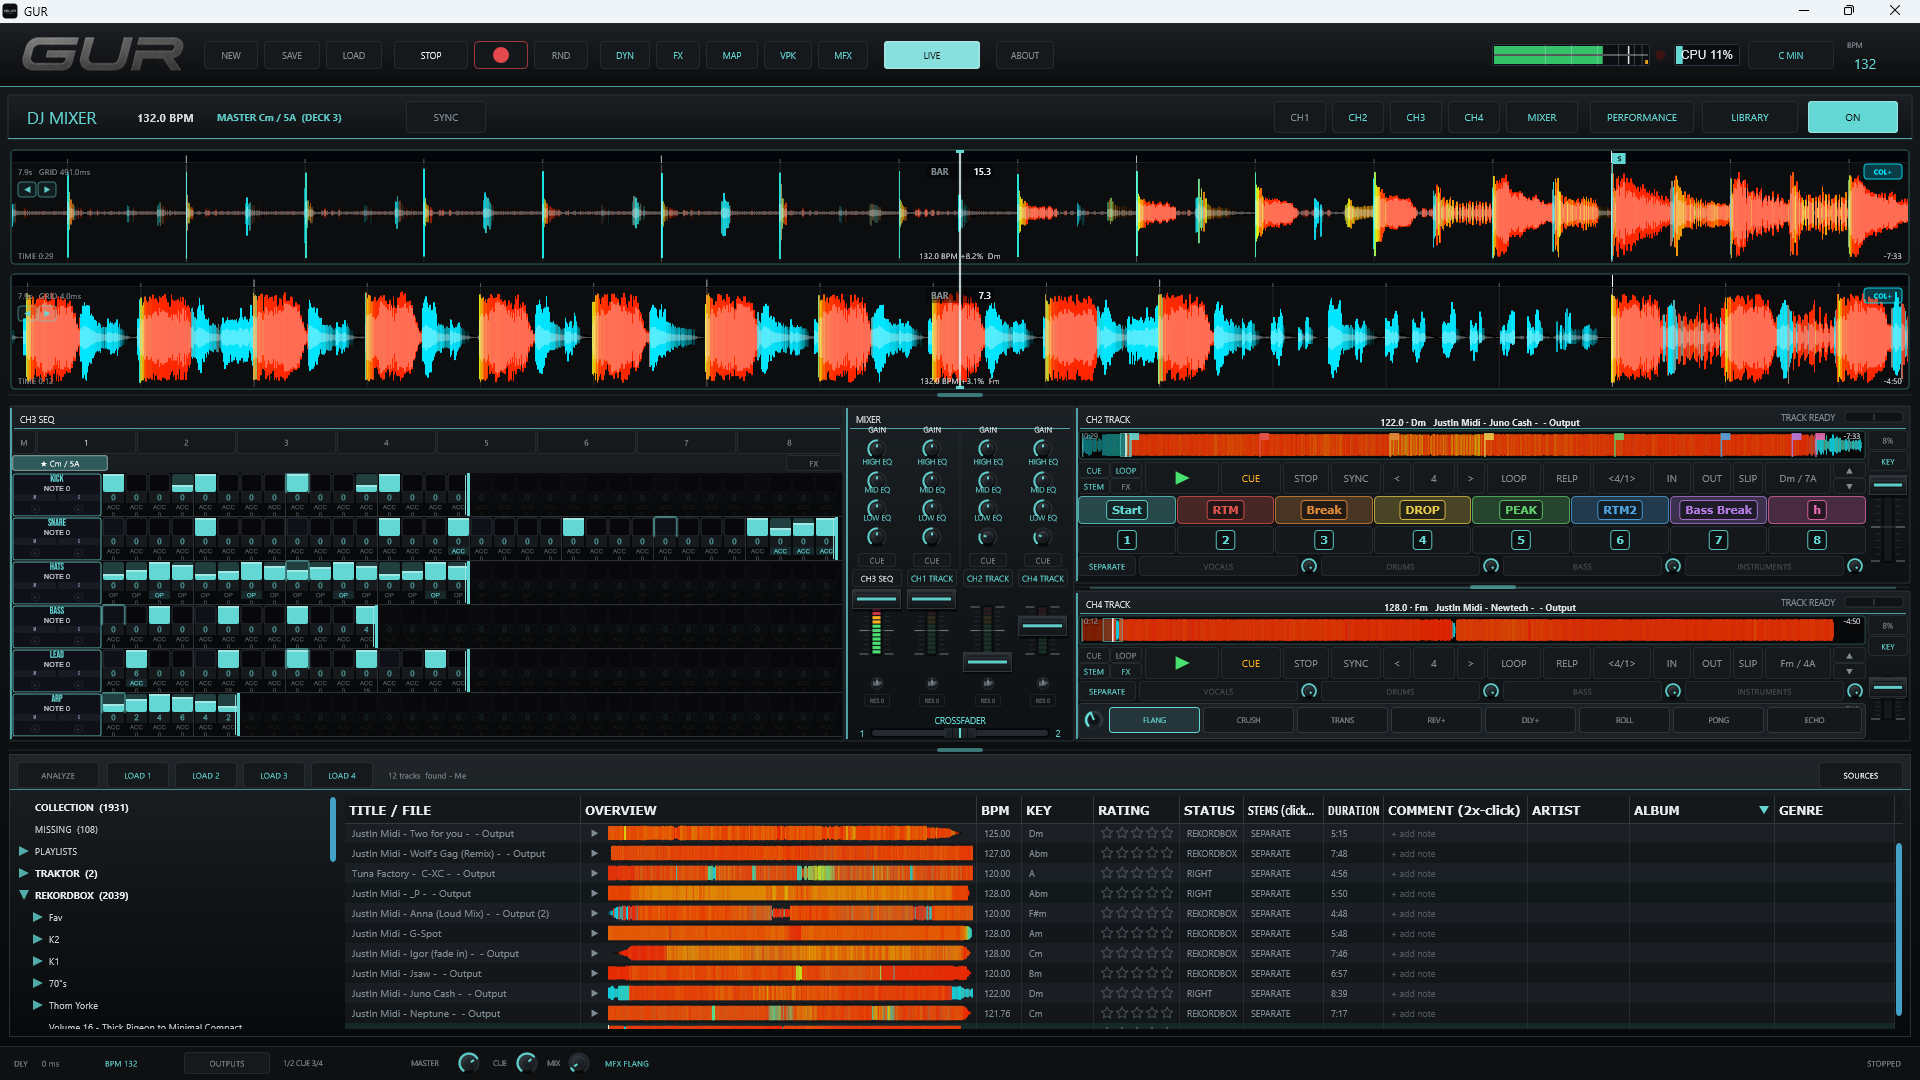The image size is (1920, 1080).
Task: Play the CH2 track deck
Action: 1182,478
